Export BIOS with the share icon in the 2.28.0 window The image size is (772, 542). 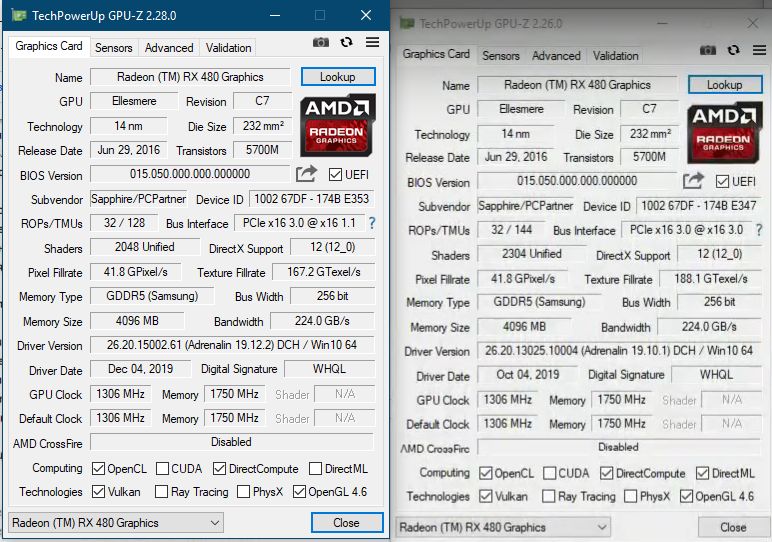[306, 174]
